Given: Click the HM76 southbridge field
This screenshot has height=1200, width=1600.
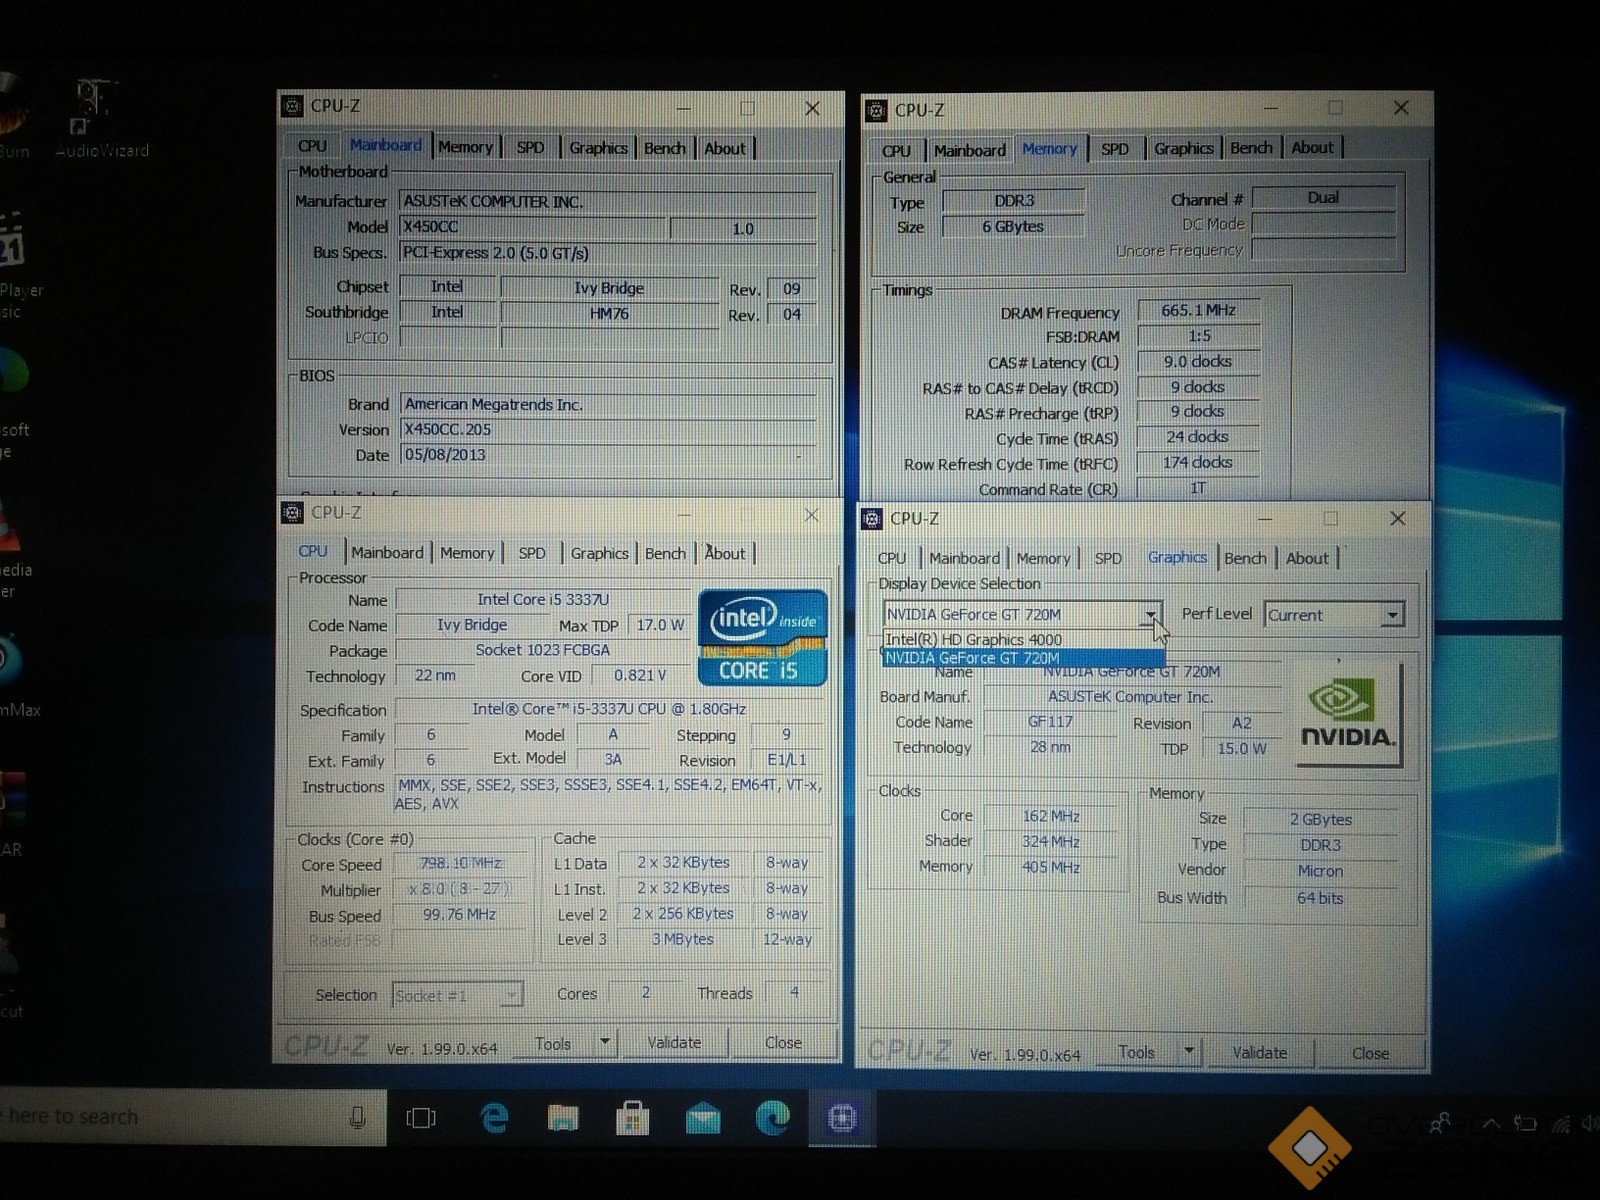Looking at the screenshot, I should click(609, 314).
